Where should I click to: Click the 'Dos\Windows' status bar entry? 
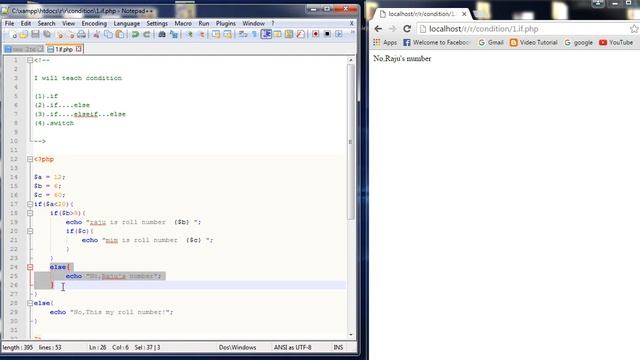(x=238, y=347)
